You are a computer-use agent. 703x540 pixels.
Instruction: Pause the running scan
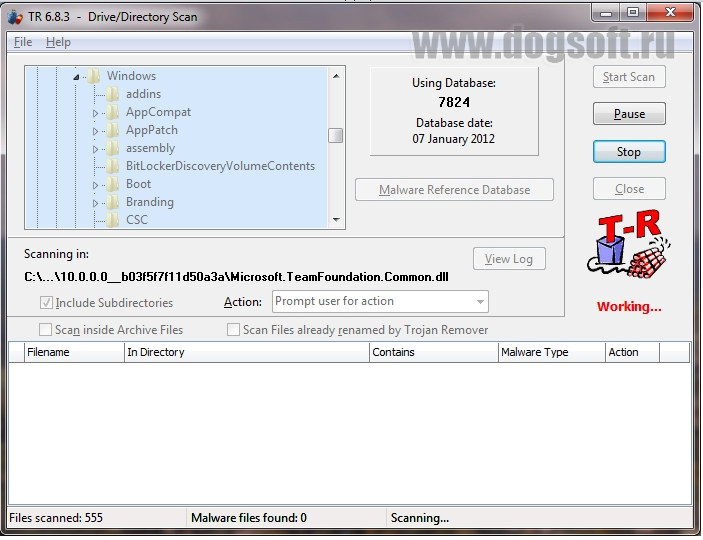(x=629, y=114)
